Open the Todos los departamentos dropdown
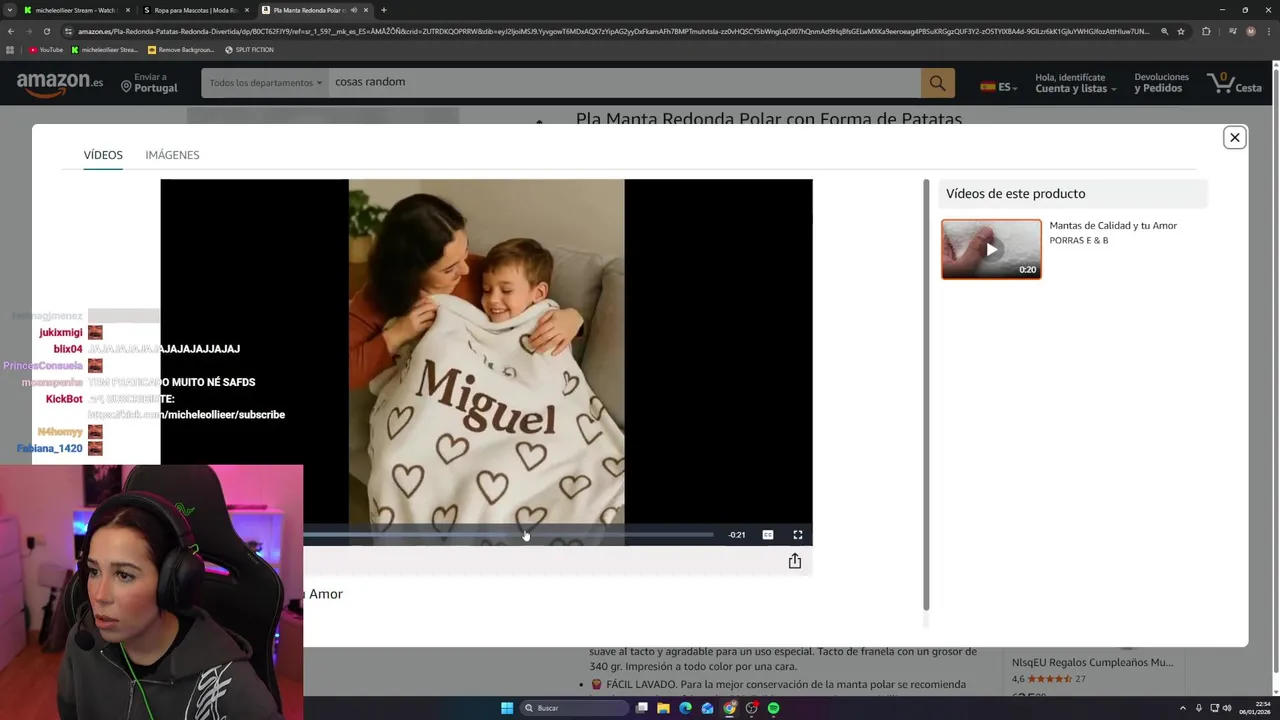 click(265, 83)
